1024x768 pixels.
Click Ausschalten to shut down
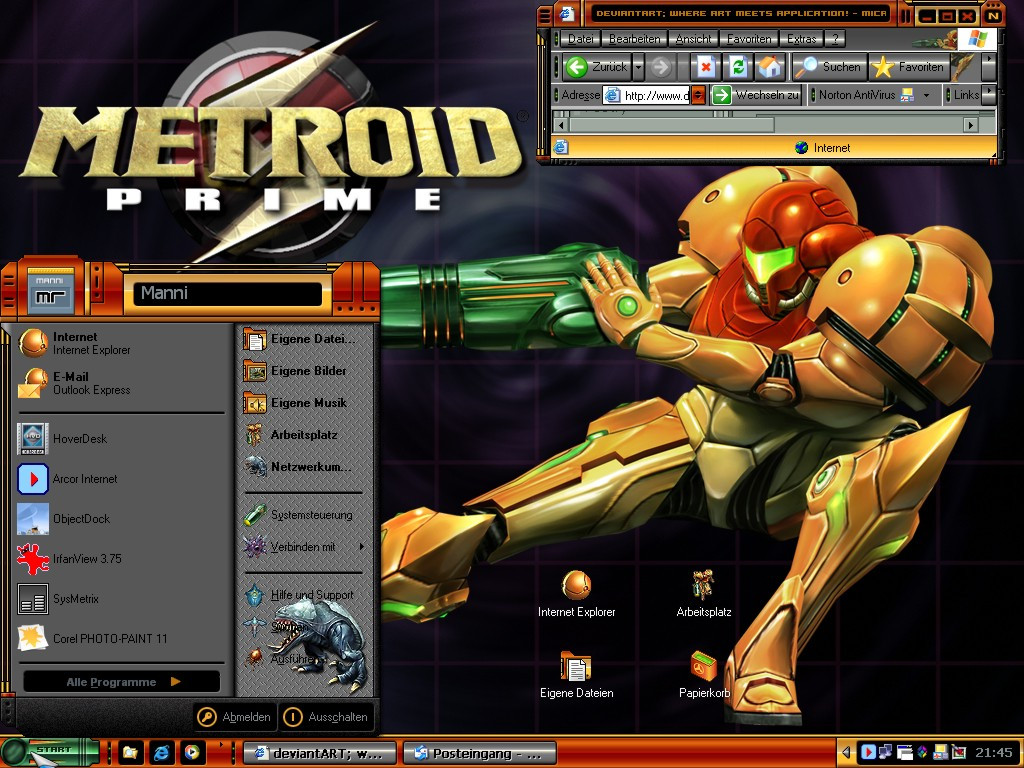[326, 717]
